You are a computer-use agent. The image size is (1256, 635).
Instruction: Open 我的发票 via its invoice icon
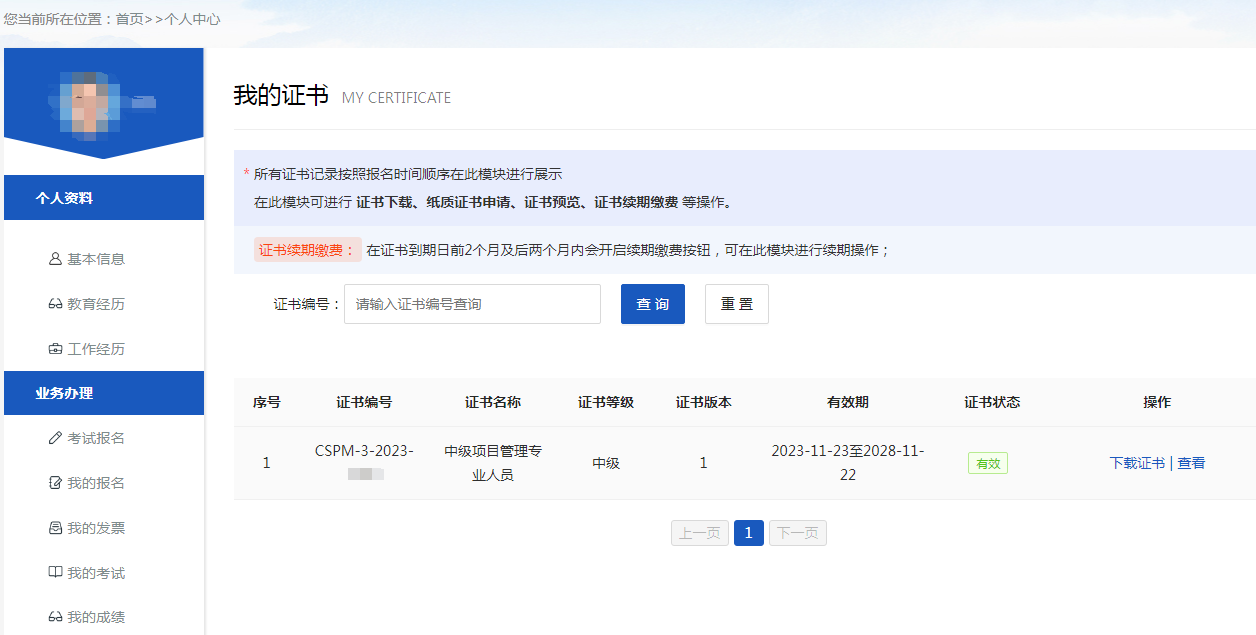pyautogui.click(x=57, y=527)
